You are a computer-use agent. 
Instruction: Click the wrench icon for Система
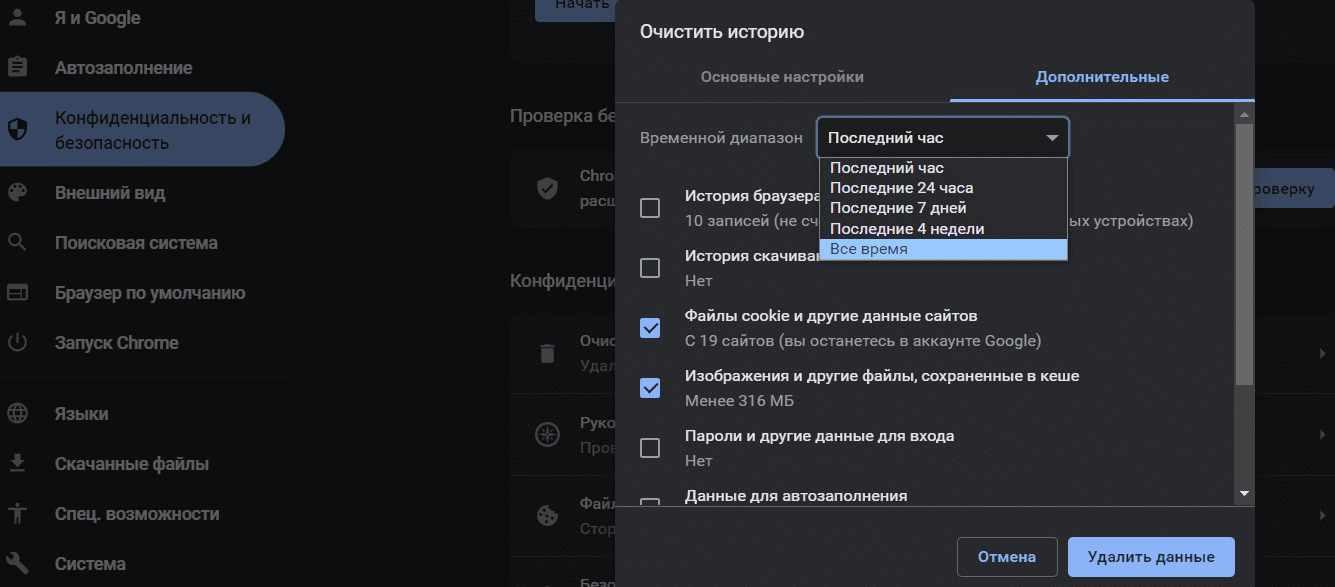point(17,564)
